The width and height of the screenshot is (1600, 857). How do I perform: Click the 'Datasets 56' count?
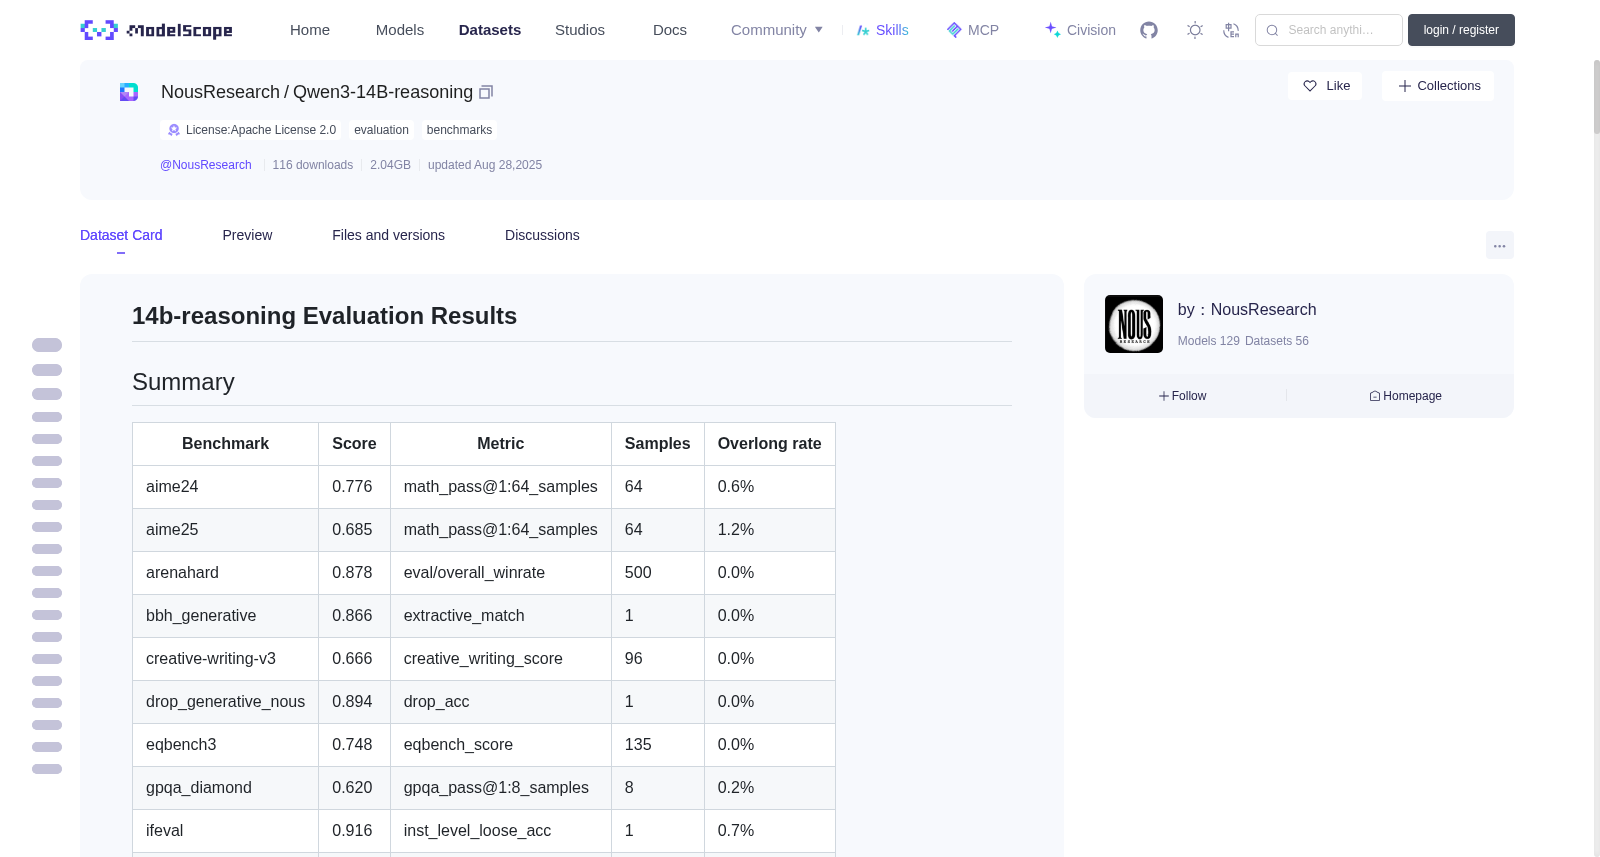point(1277,341)
